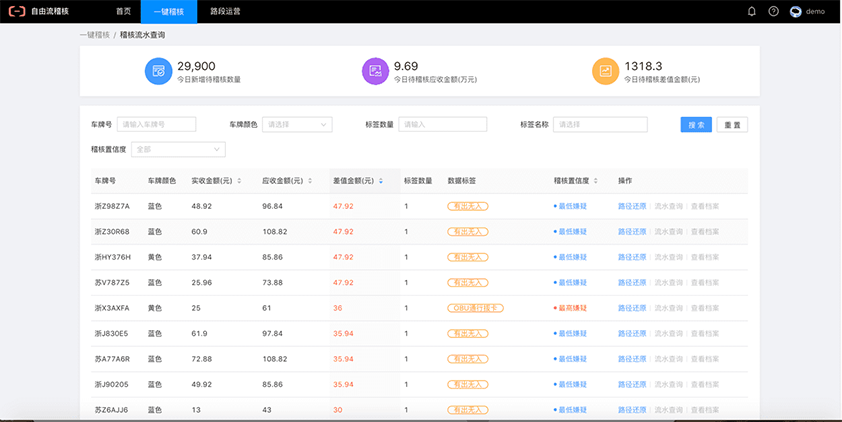Sort by 差值金额(元) column arrows
Image resolution: width=842 pixels, height=422 pixels.
[380, 181]
